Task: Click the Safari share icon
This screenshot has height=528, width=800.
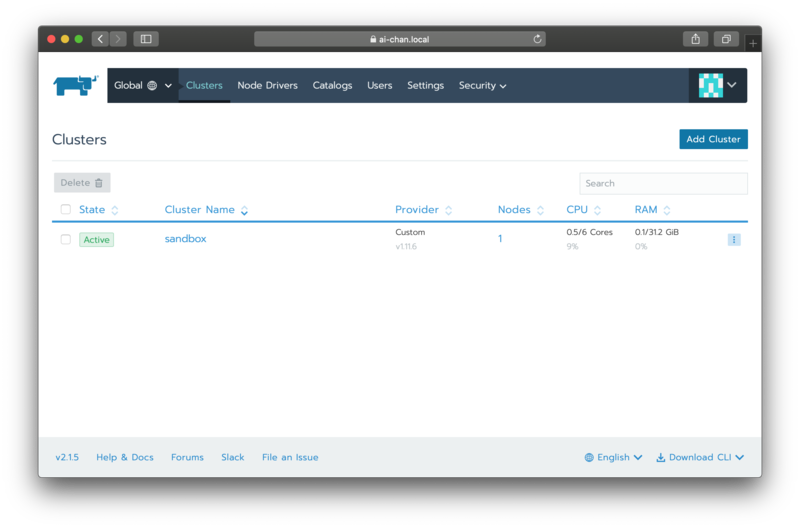Action: tap(695, 39)
